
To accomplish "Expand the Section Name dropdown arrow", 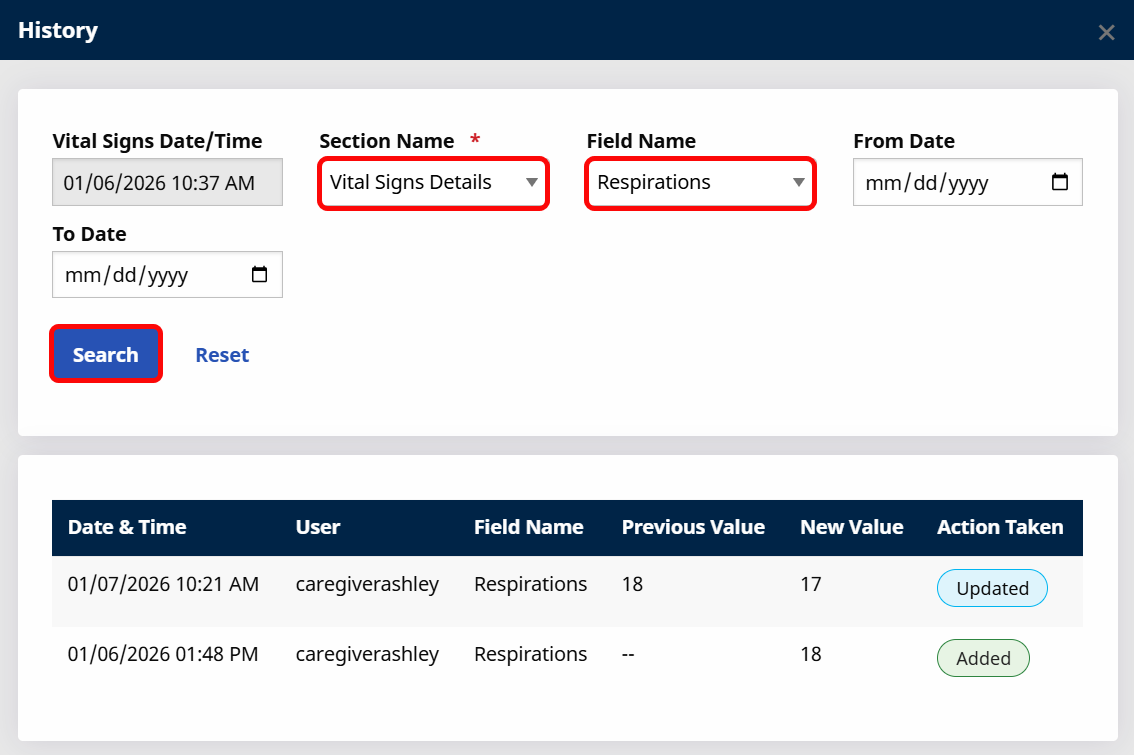I will 532,182.
